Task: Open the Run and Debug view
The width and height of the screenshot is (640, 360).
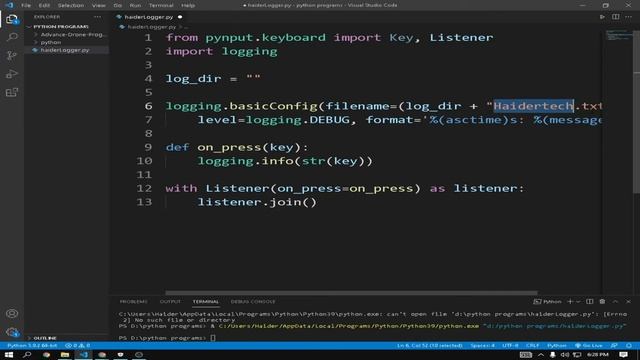Action: 12,74
